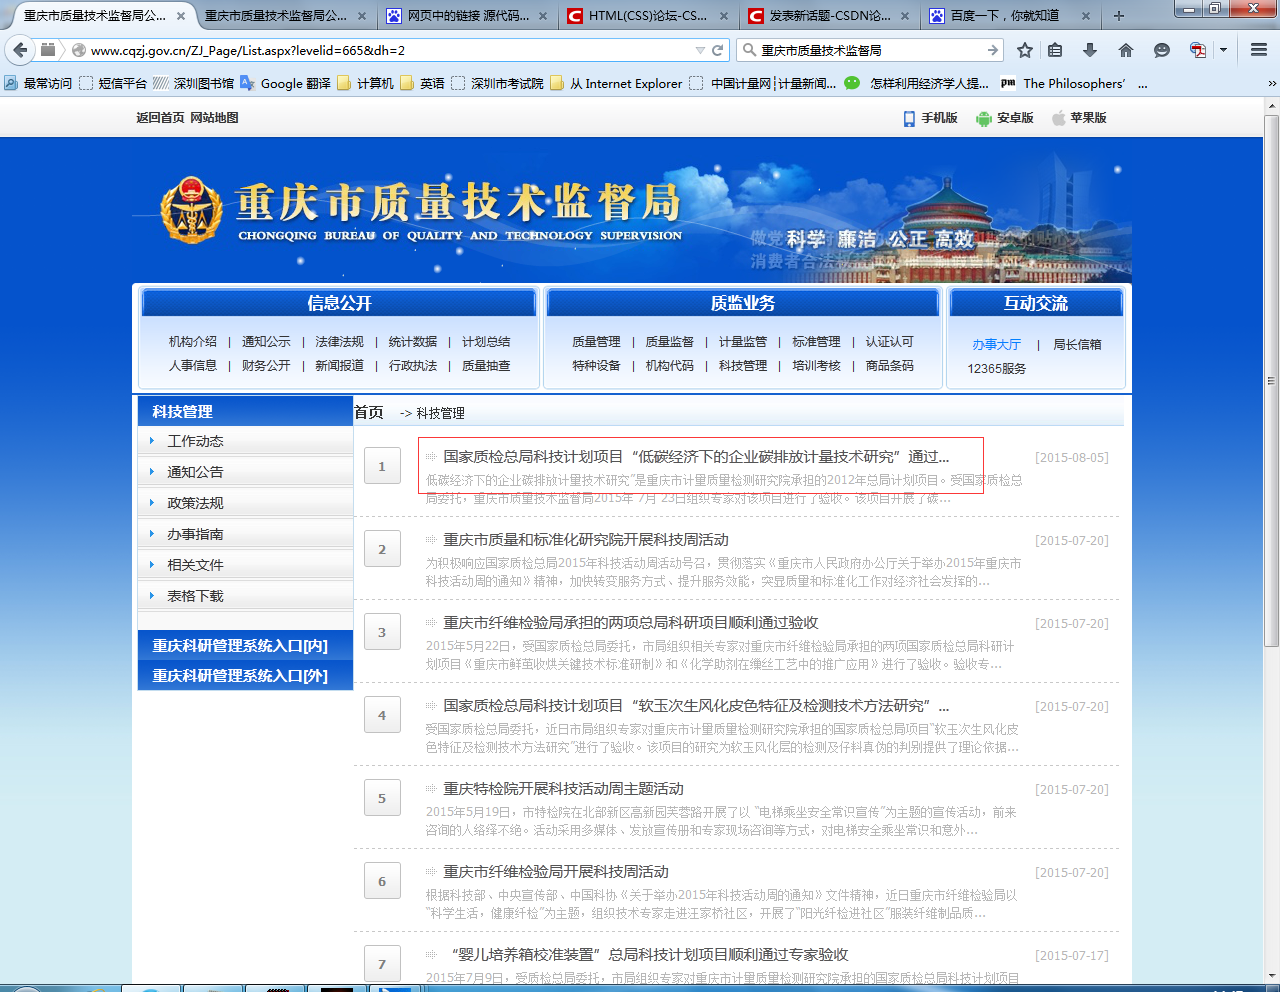
Task: Open a new tab with plus button
Action: coord(1119,15)
